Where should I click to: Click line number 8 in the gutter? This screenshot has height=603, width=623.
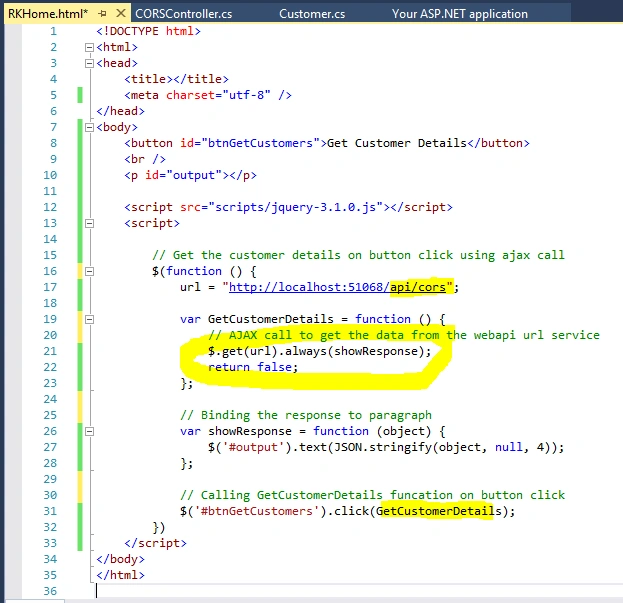click(54, 143)
